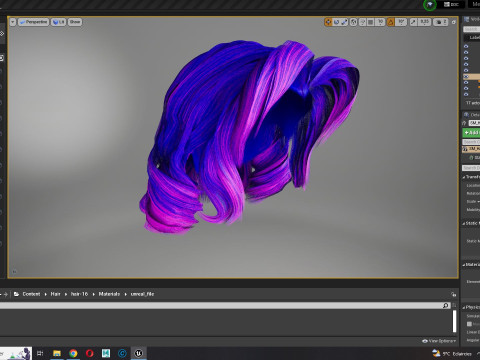Click the green Add Component button

[x=472, y=133]
